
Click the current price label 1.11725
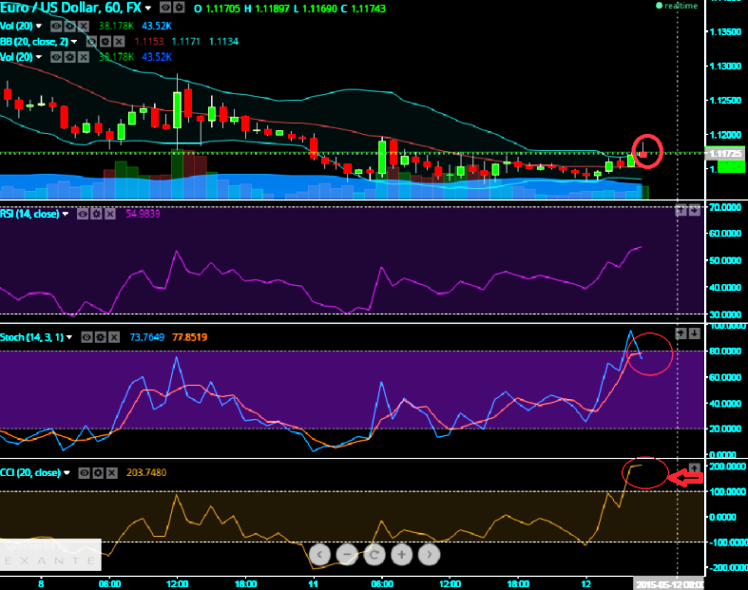(725, 154)
